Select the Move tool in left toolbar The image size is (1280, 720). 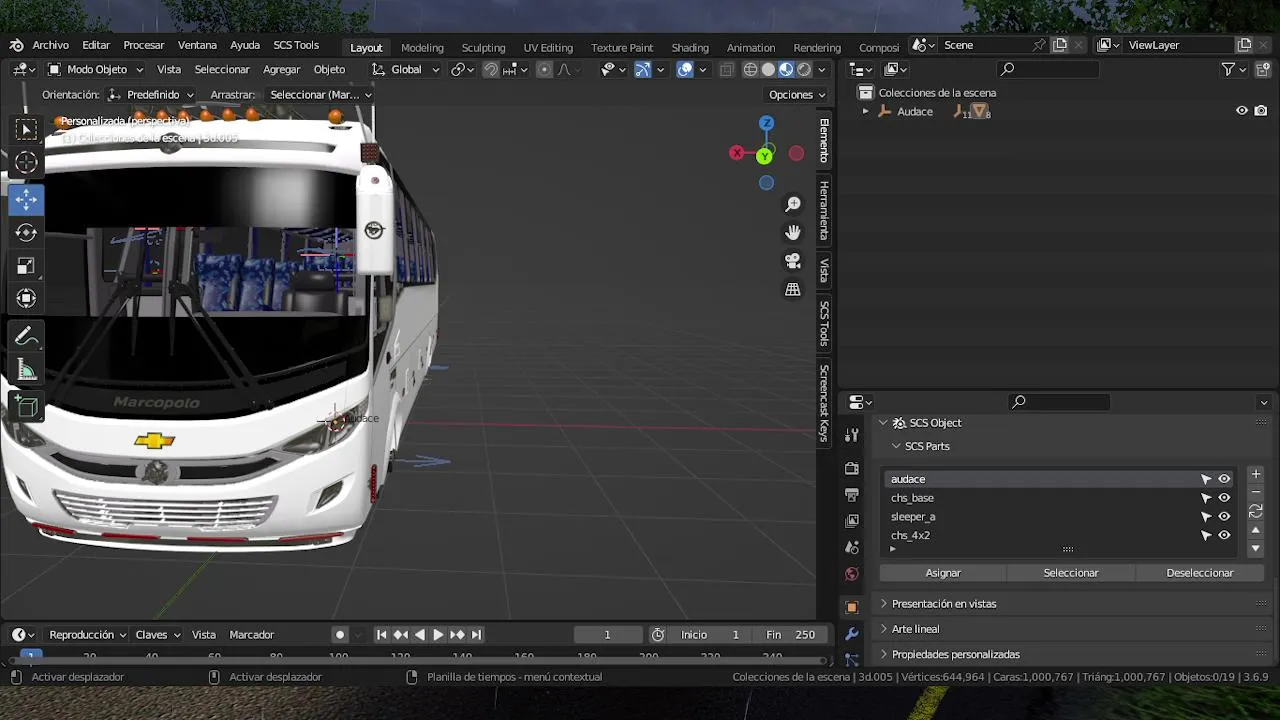click(26, 199)
